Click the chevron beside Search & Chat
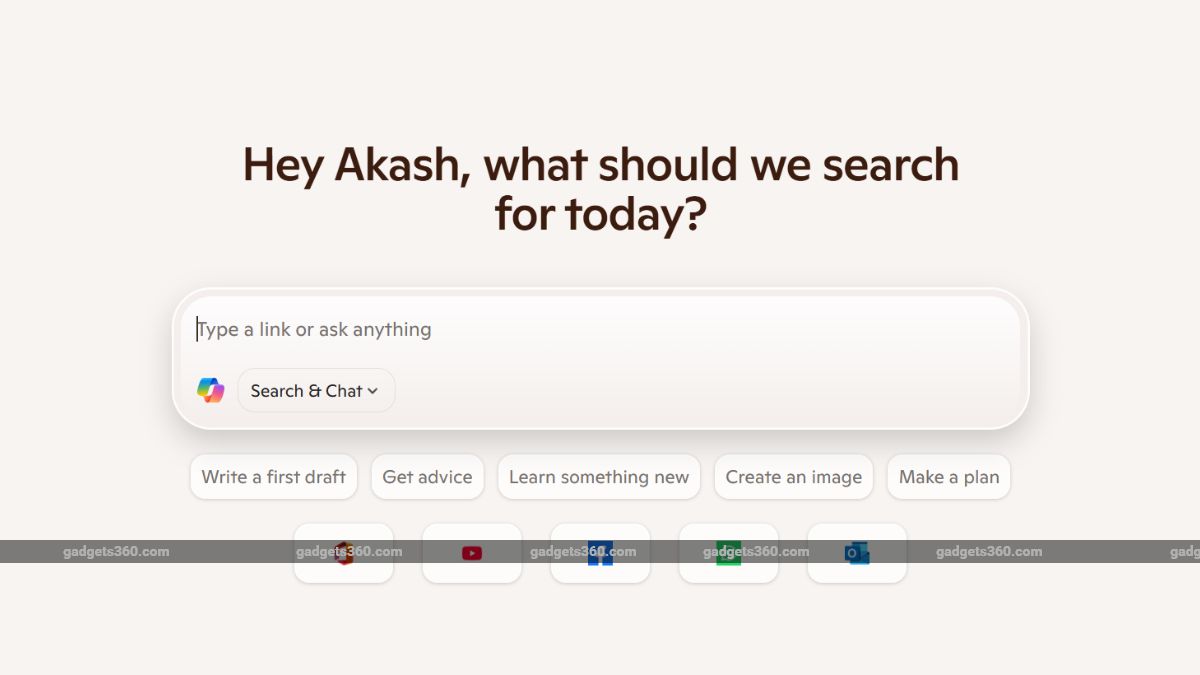 (x=373, y=392)
